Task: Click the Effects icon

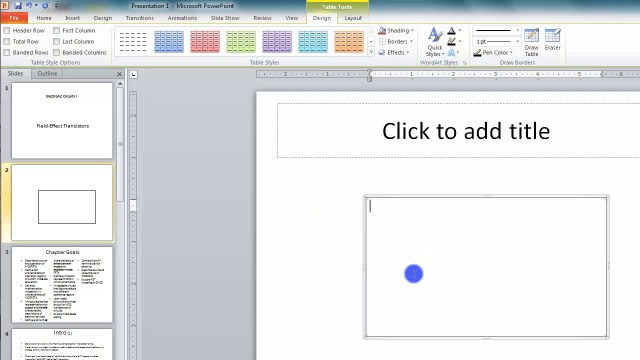Action: (382, 52)
